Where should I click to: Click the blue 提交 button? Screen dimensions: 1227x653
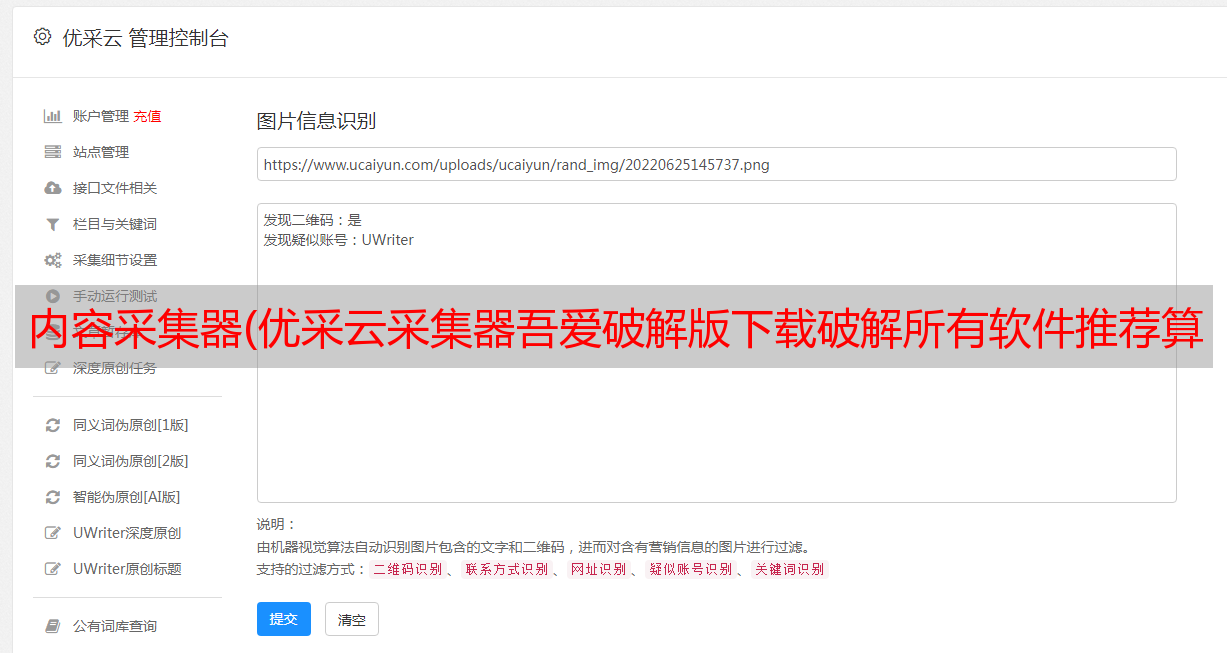point(284,619)
